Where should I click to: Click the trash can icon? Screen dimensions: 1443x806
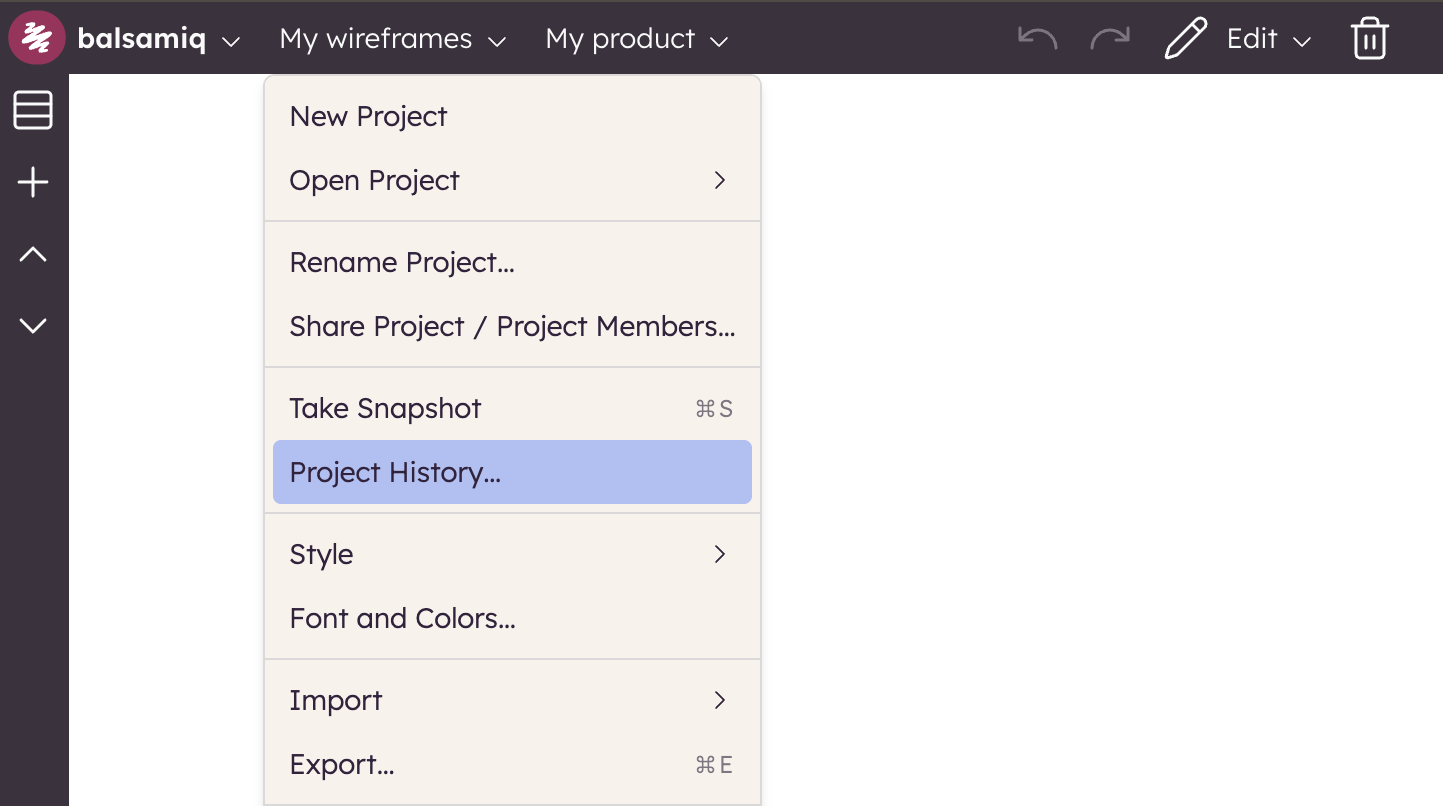click(x=1369, y=39)
